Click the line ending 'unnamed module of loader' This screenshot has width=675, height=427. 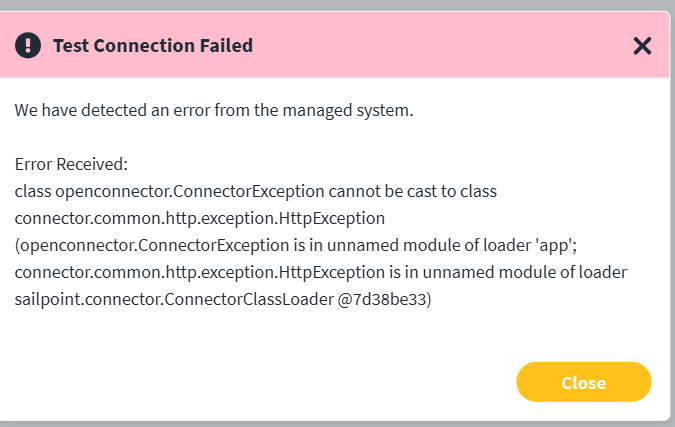pos(321,272)
